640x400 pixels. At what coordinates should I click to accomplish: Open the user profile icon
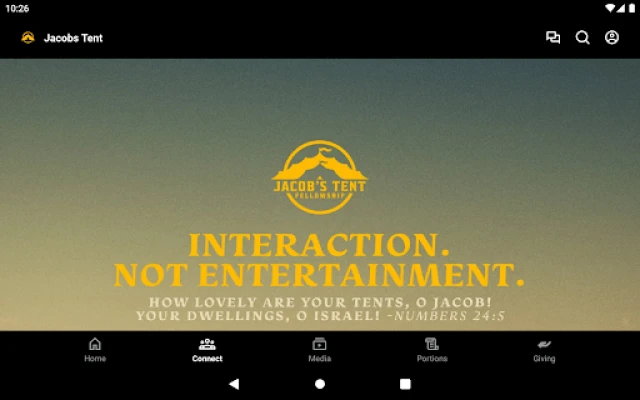pos(612,38)
